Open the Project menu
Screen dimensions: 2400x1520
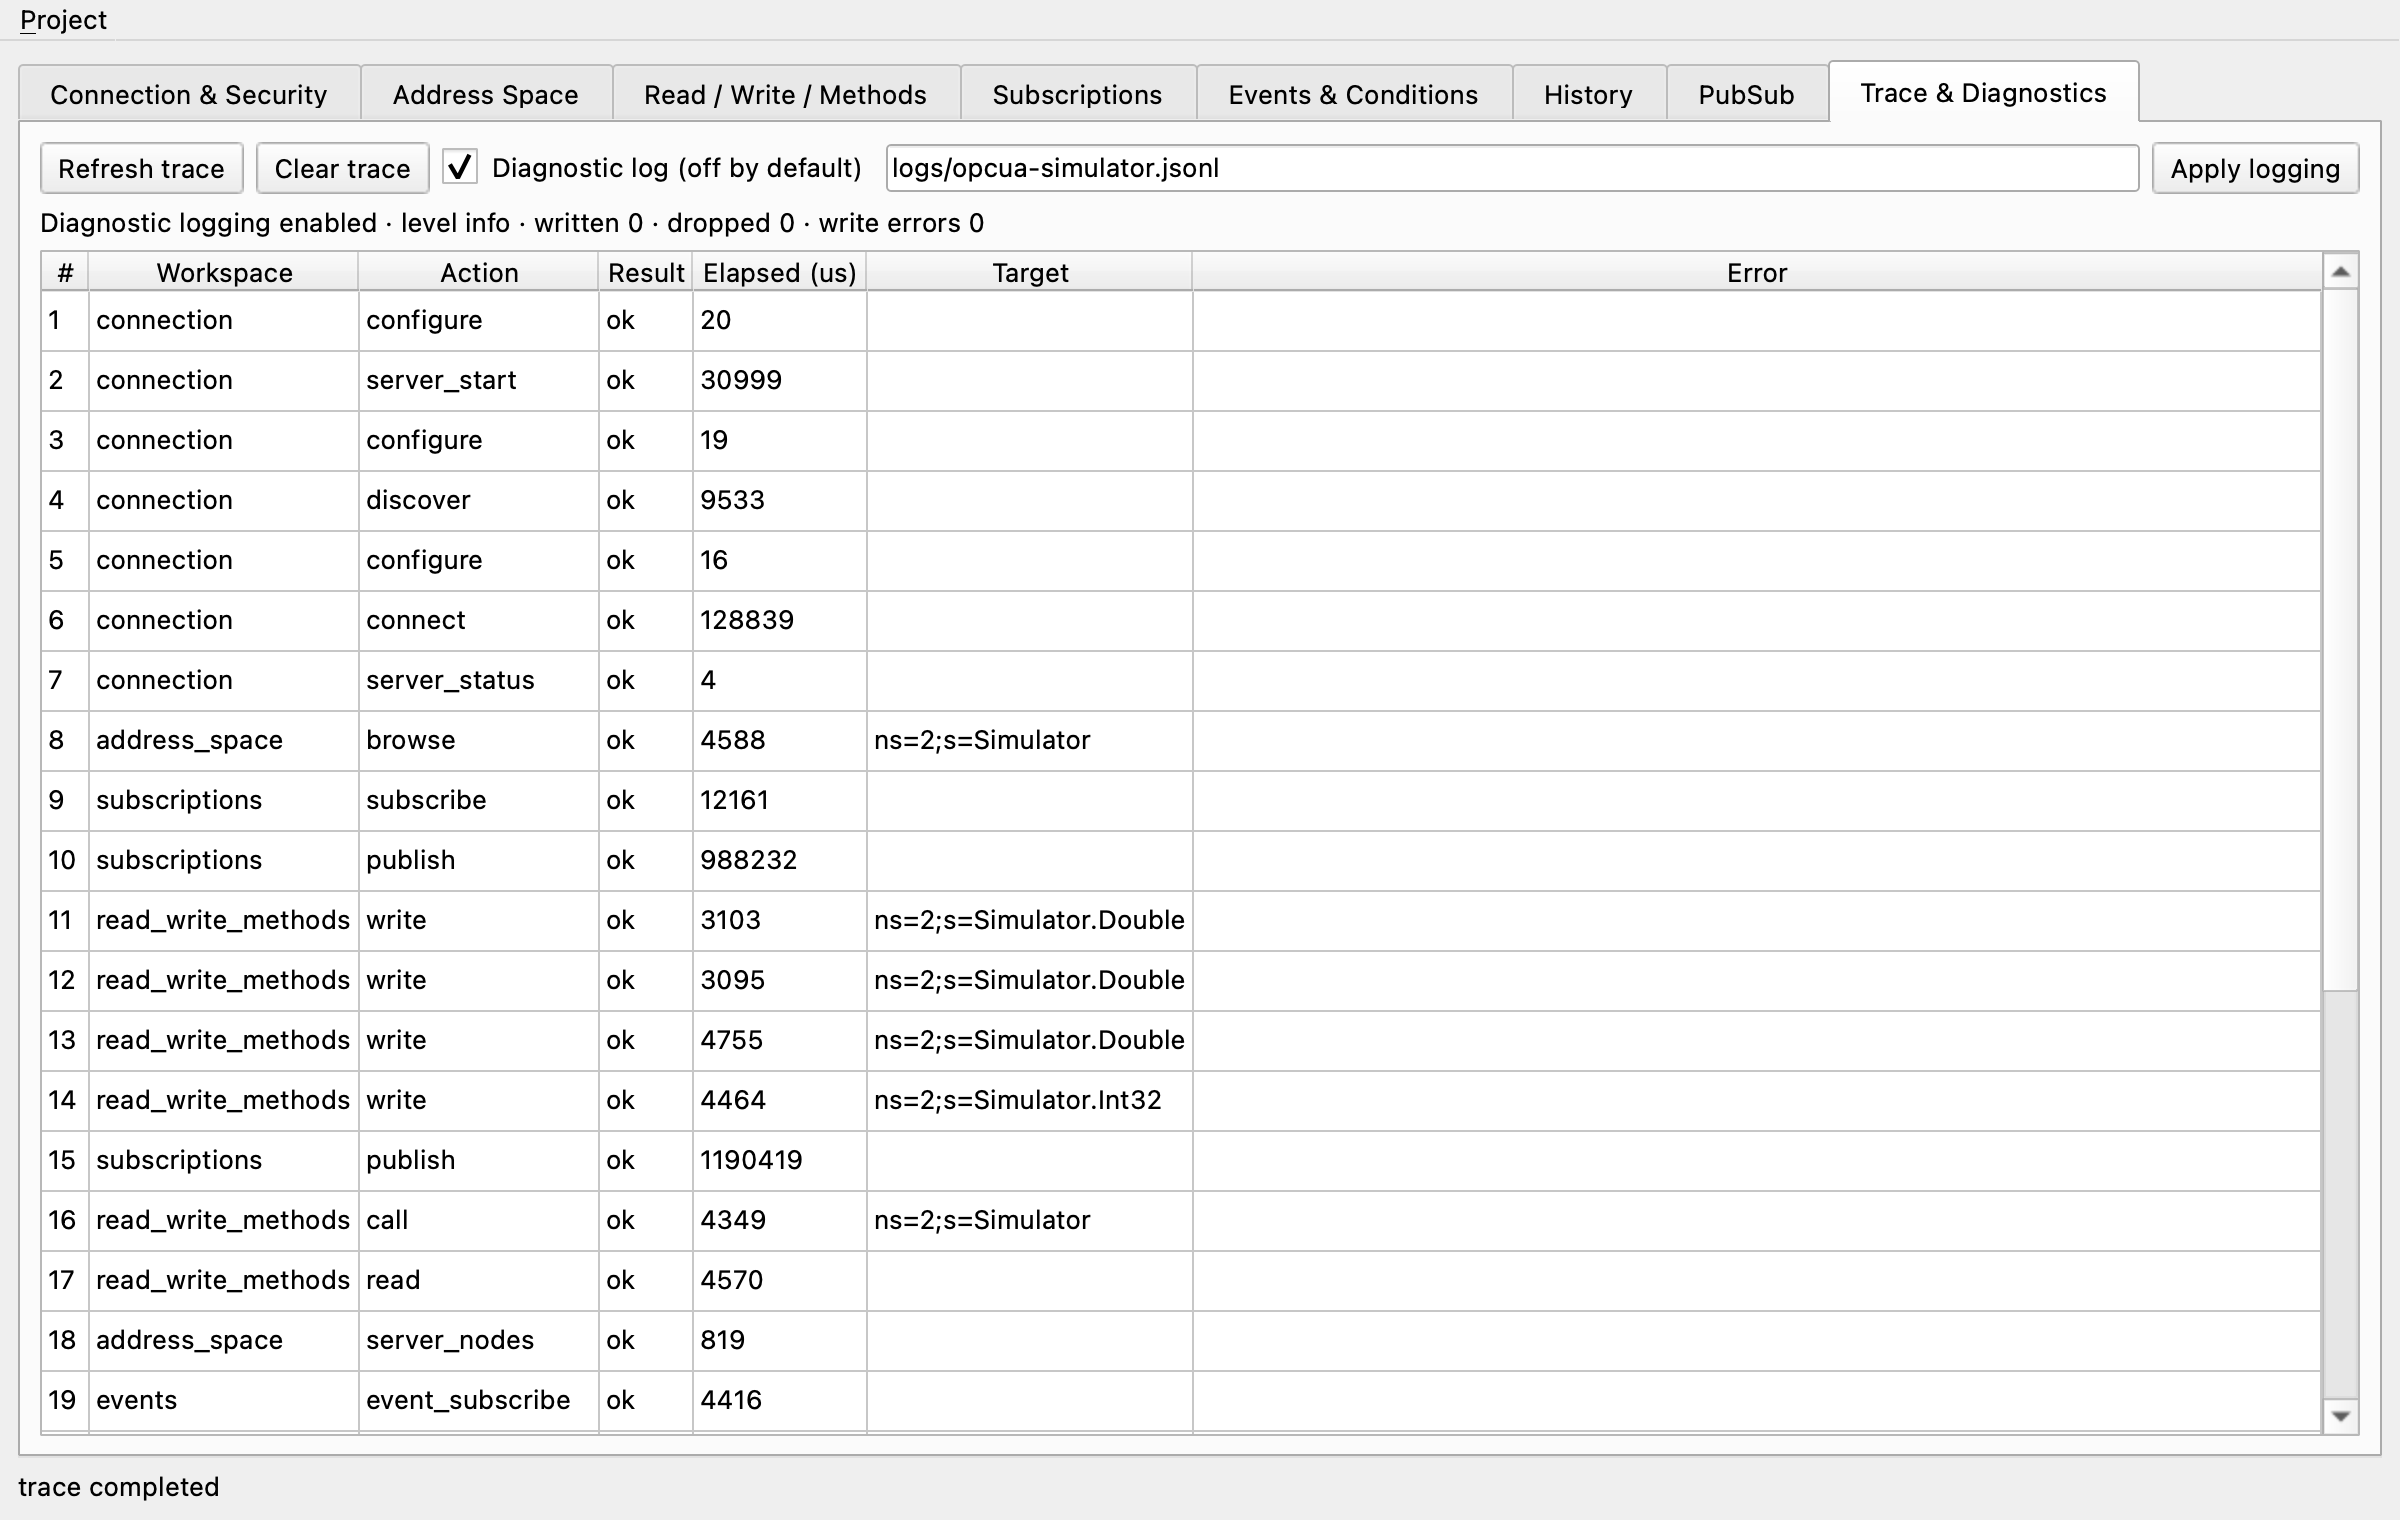(63, 20)
